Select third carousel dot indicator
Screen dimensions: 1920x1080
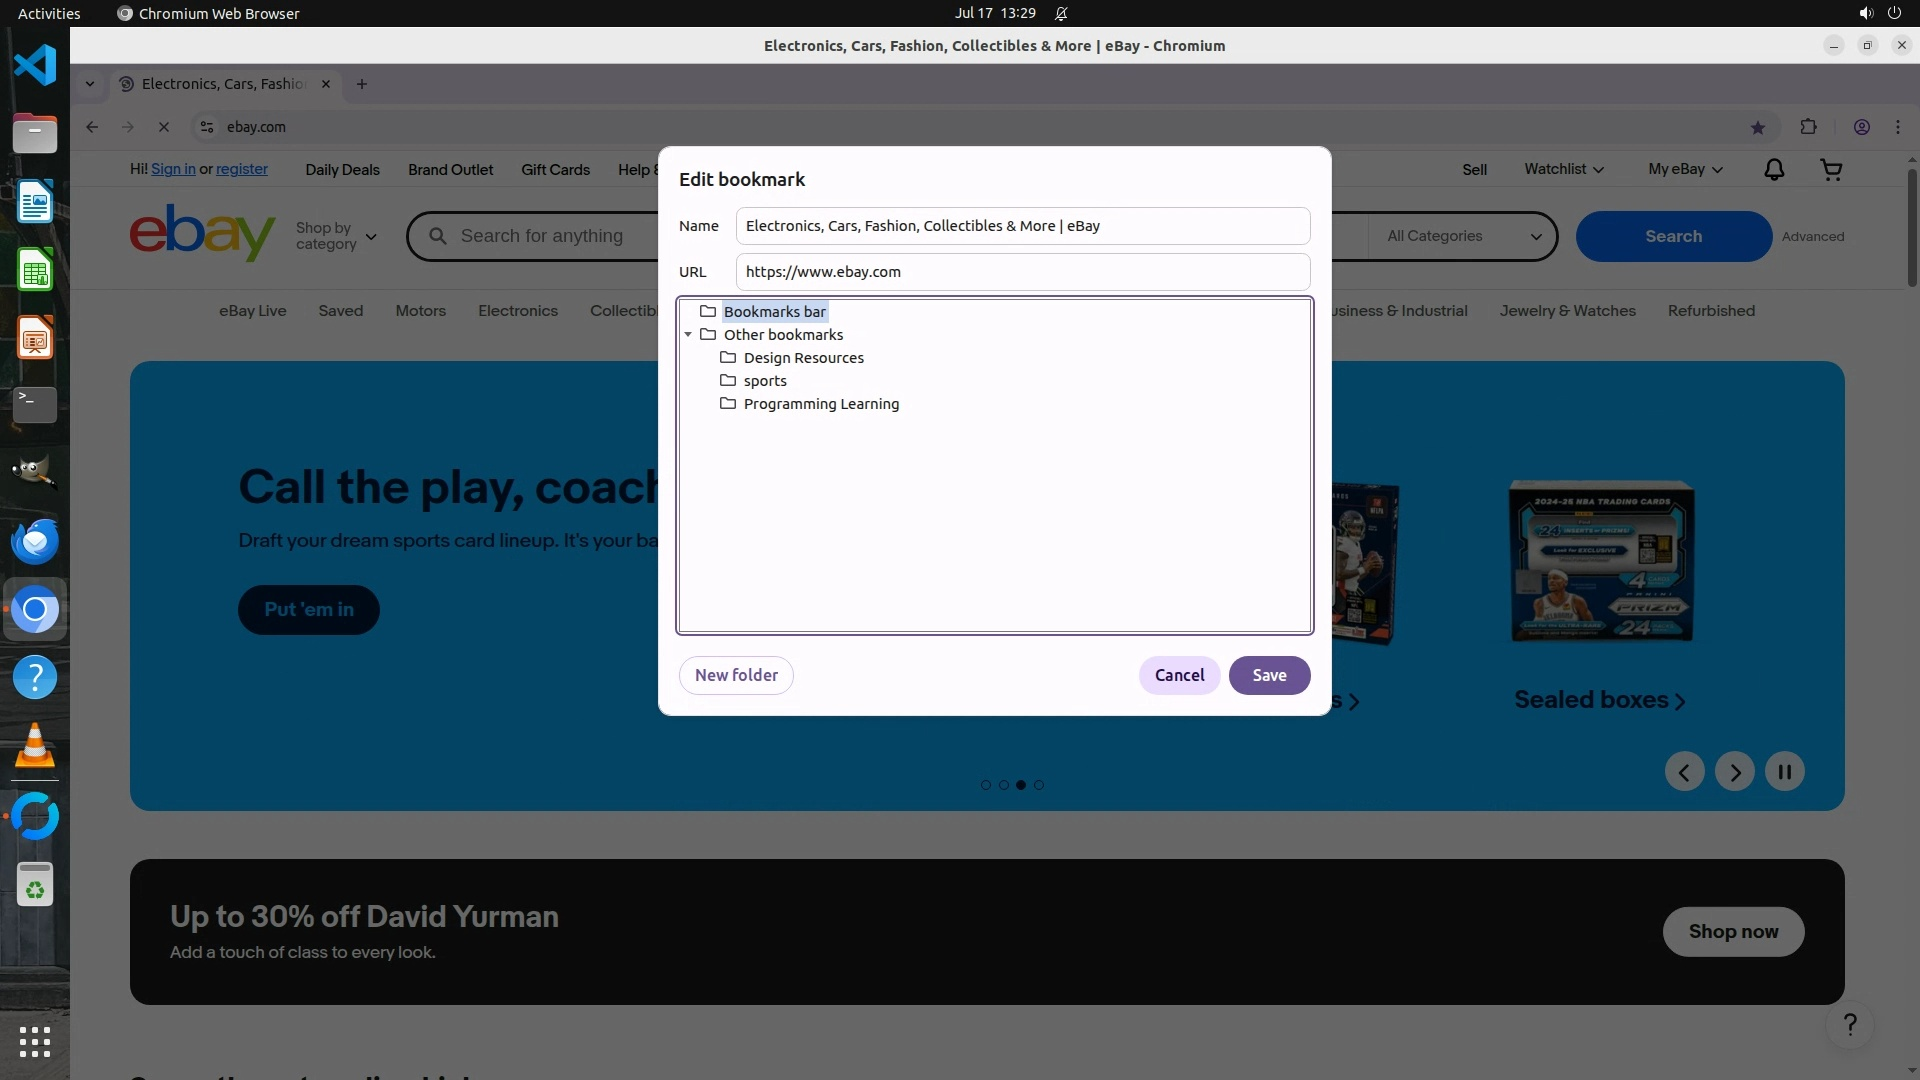(1021, 785)
